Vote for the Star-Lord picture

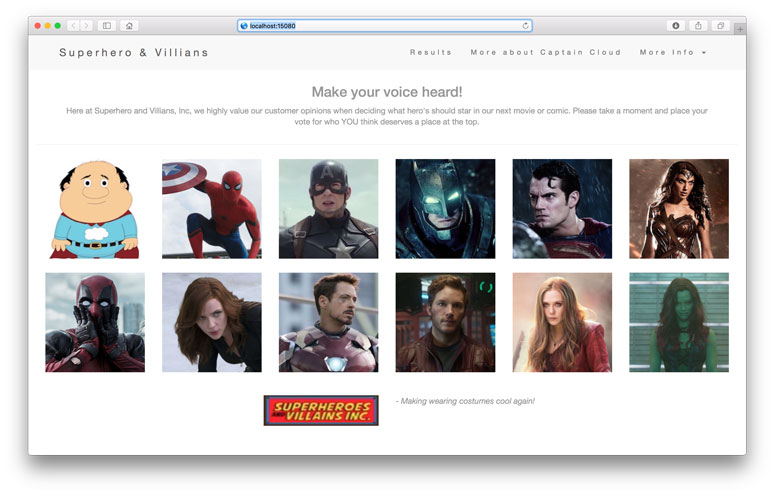tap(445, 322)
